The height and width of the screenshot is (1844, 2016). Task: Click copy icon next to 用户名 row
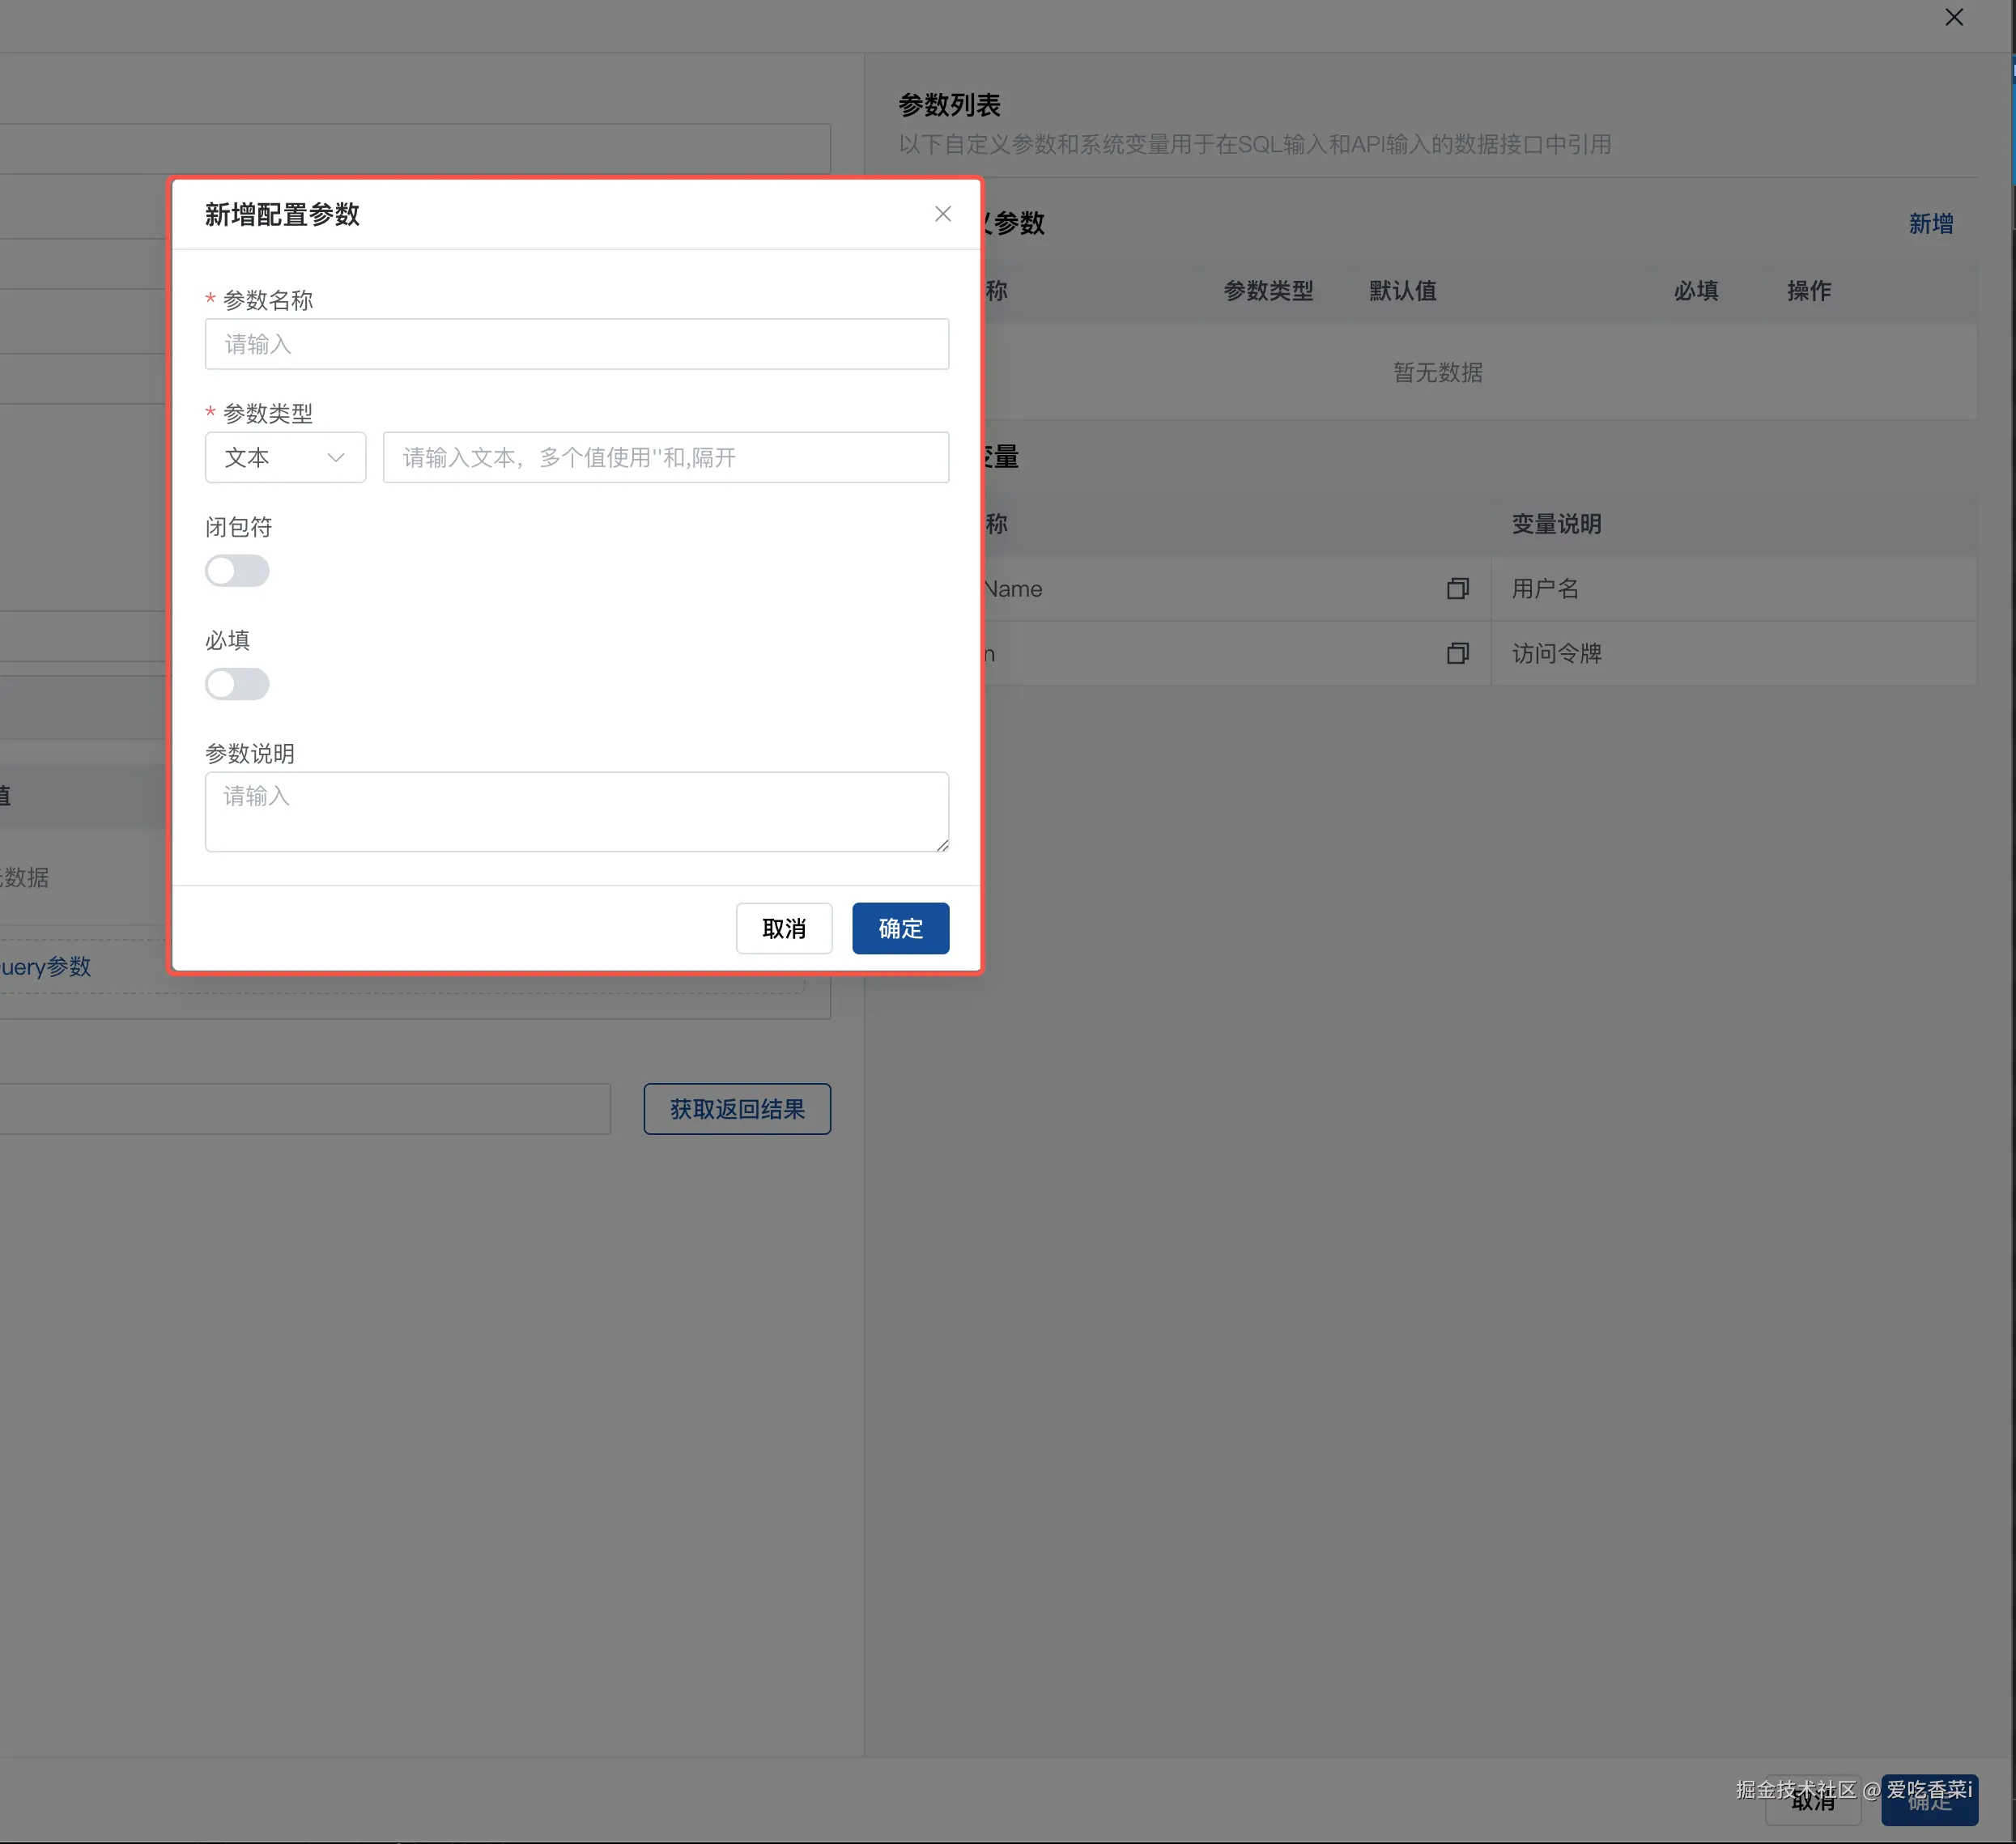(1457, 589)
